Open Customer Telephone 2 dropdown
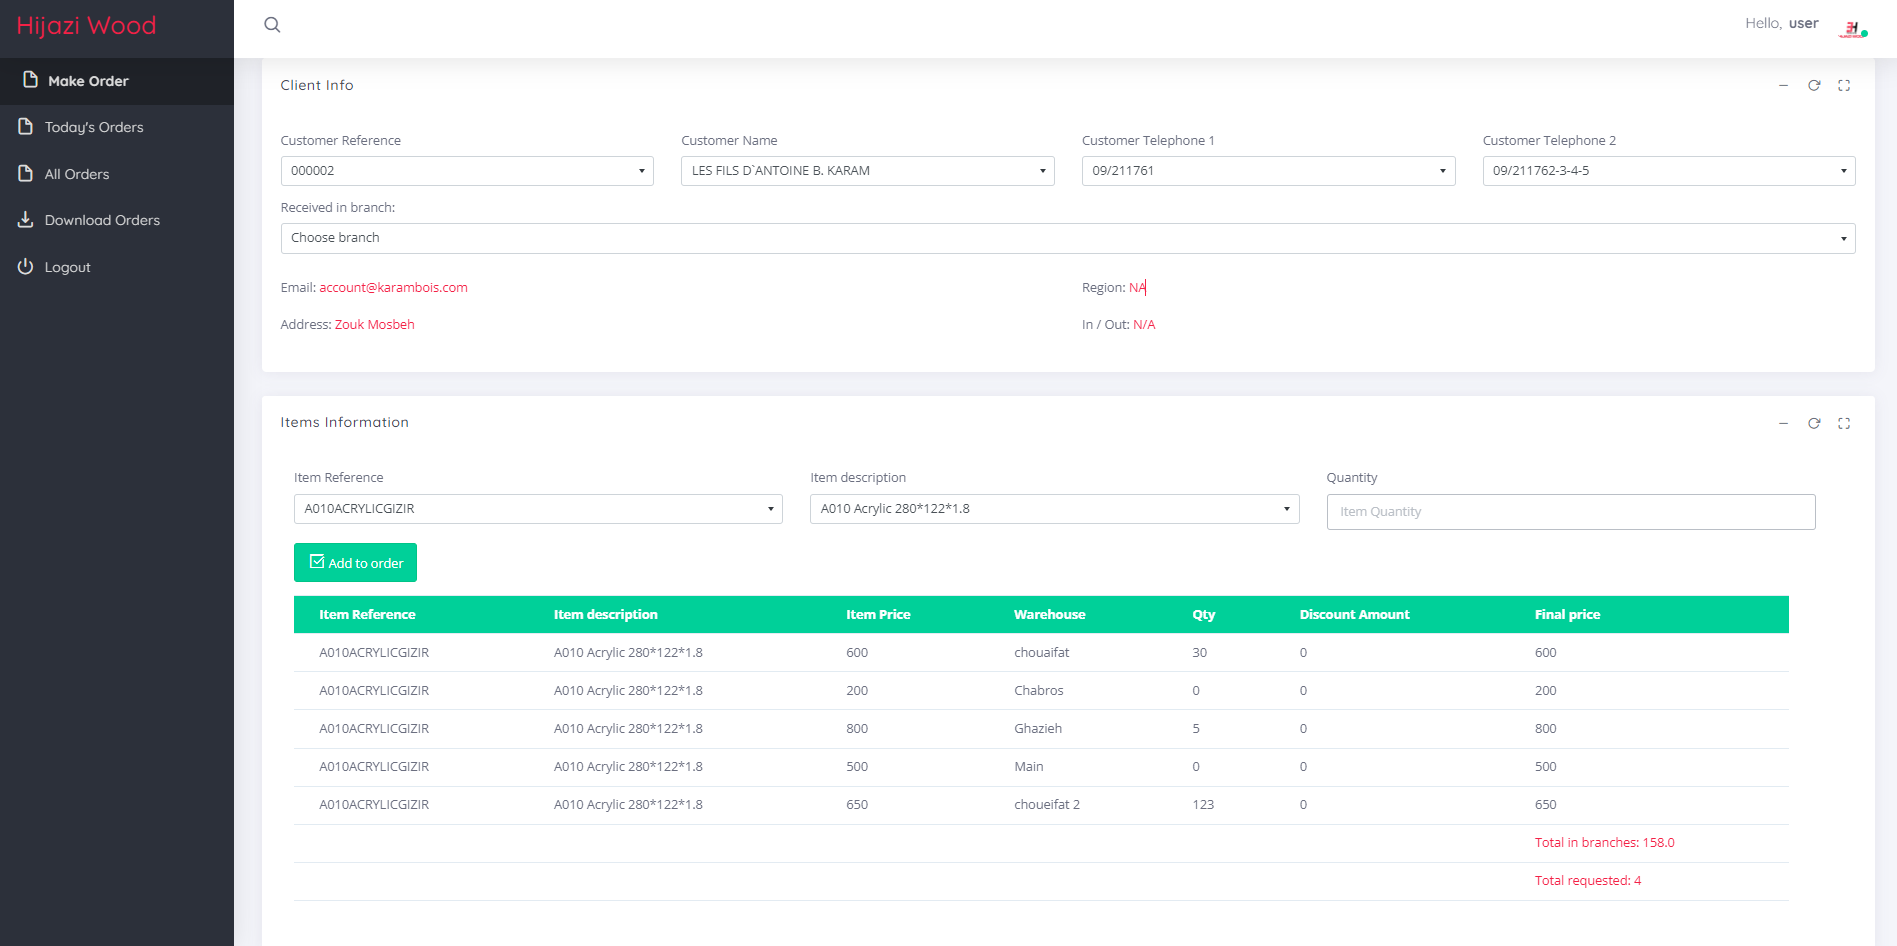 1668,171
